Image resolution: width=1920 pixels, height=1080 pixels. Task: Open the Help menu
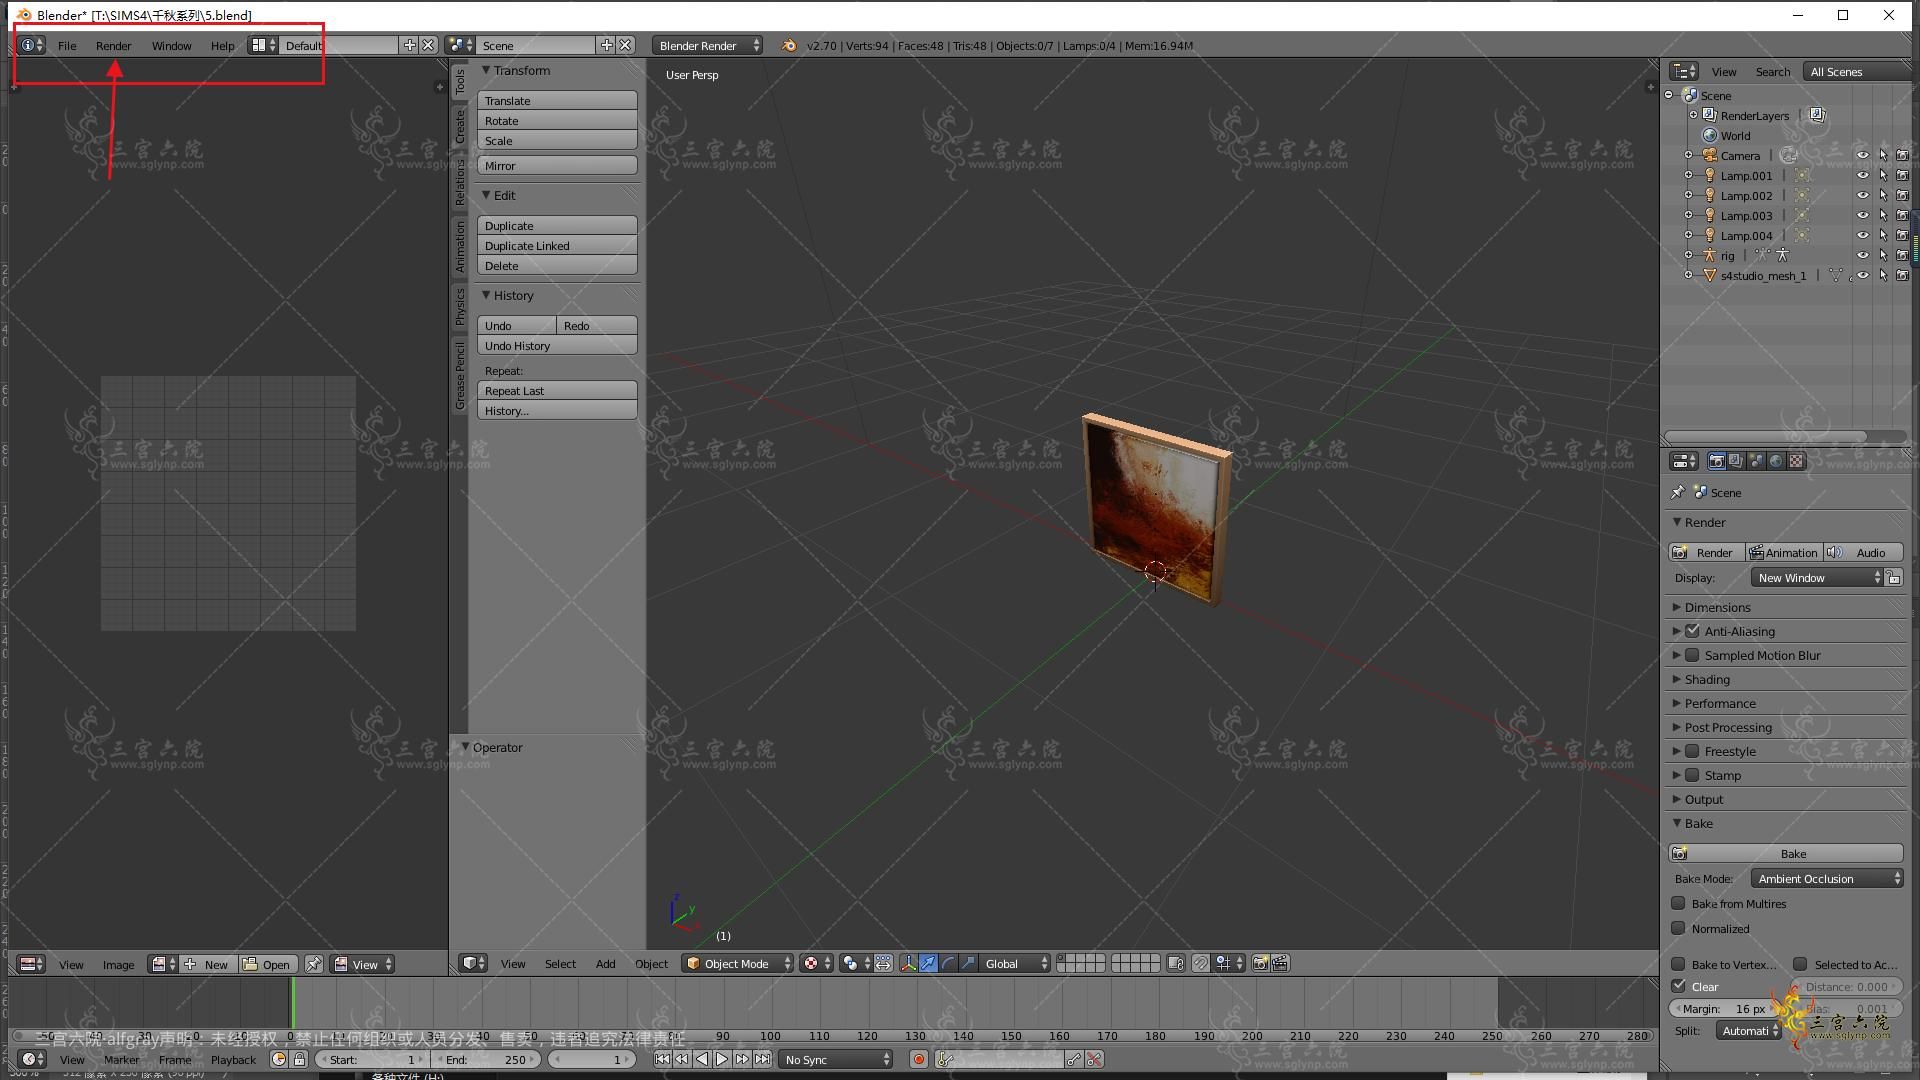click(x=222, y=46)
